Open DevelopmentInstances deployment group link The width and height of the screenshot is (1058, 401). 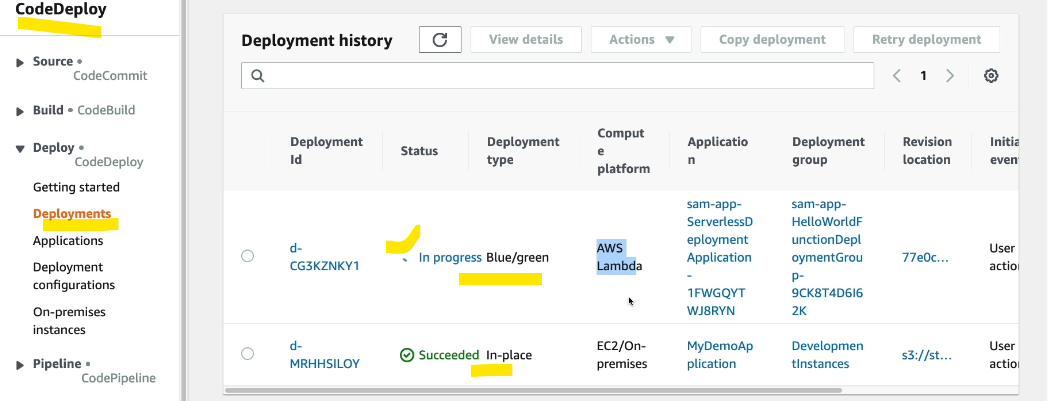tap(827, 354)
